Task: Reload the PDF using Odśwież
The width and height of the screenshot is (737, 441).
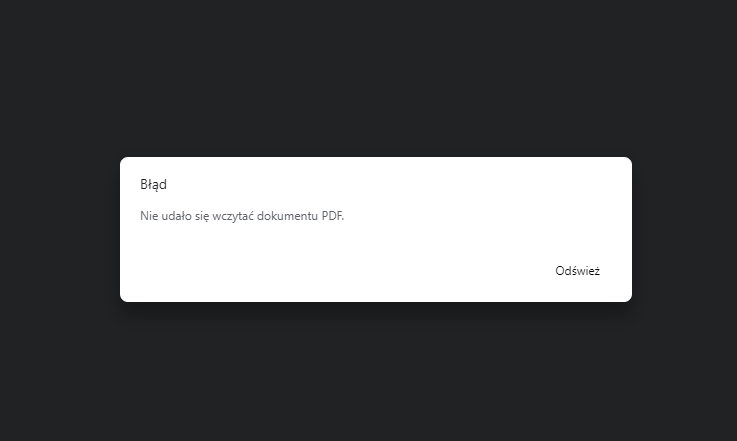Action: [577, 271]
